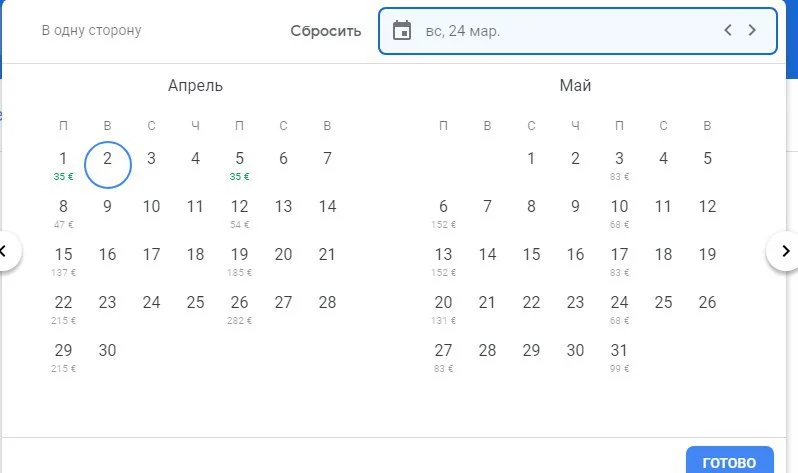Click the calendar icon in date field
Screen dimensions: 798x473
(402, 30)
